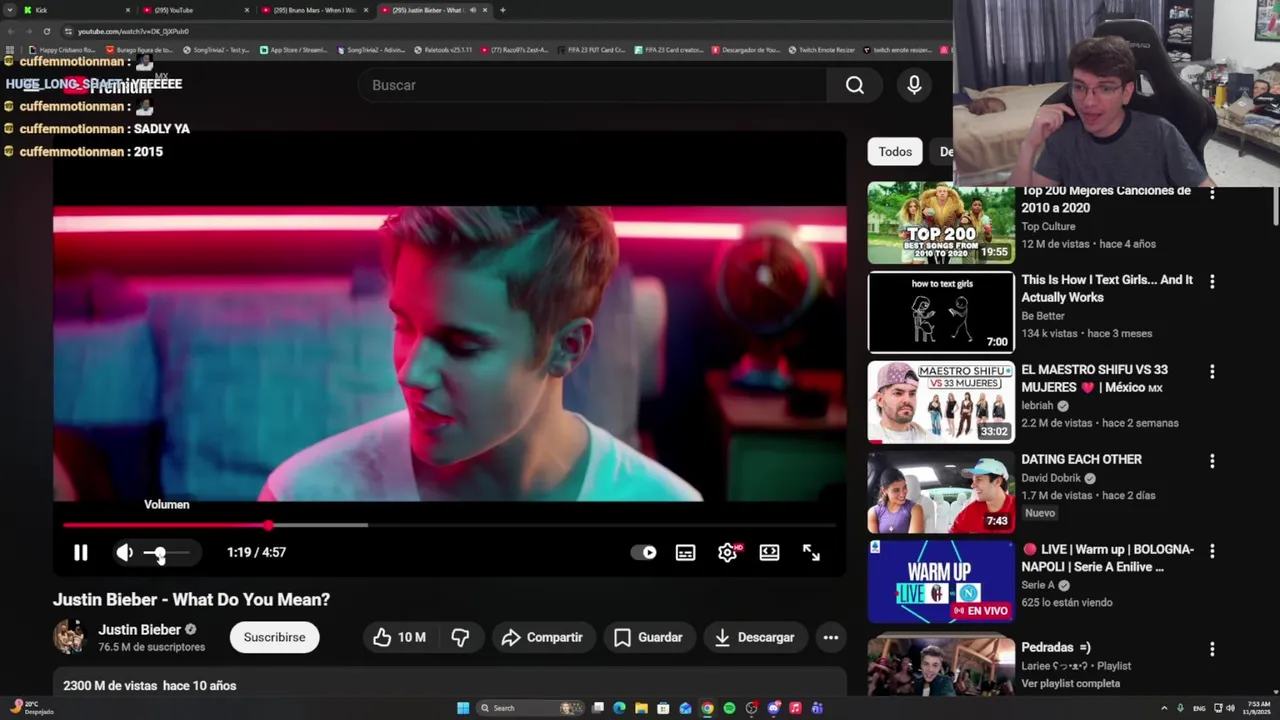This screenshot has height=720, width=1280.
Task: Open FIFA 23 FUT Card Creator bookmark
Action: tap(591, 49)
